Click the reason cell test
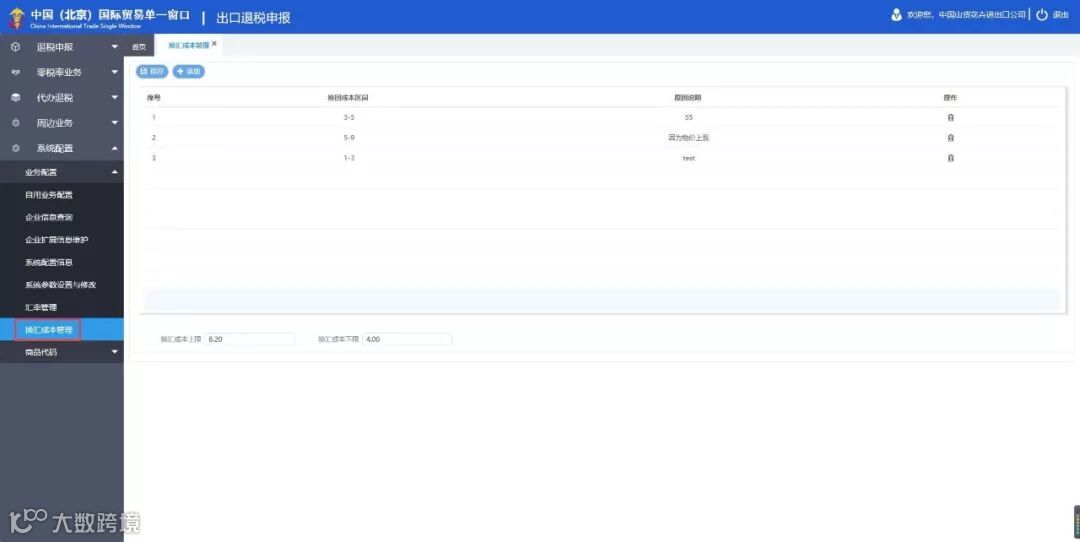The width and height of the screenshot is (1080, 542). click(x=689, y=158)
